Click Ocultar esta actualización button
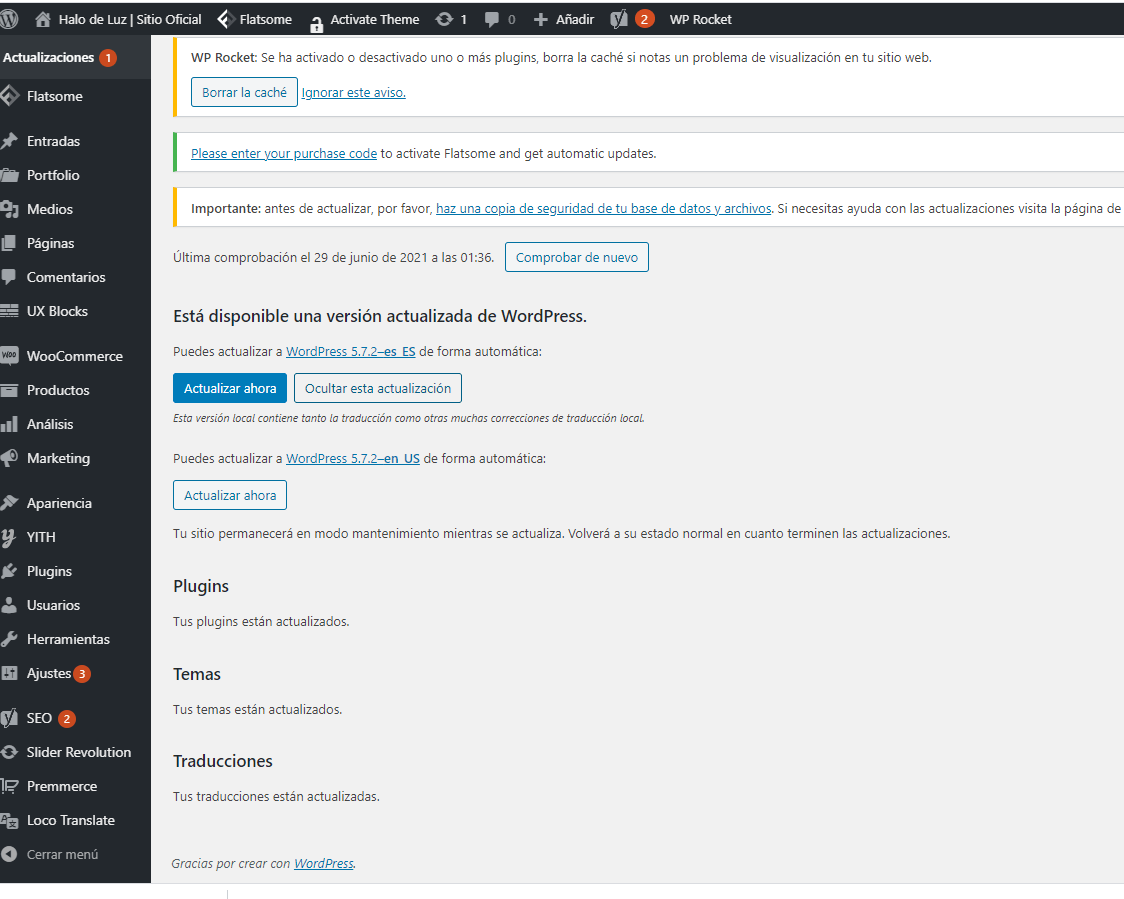 click(378, 388)
